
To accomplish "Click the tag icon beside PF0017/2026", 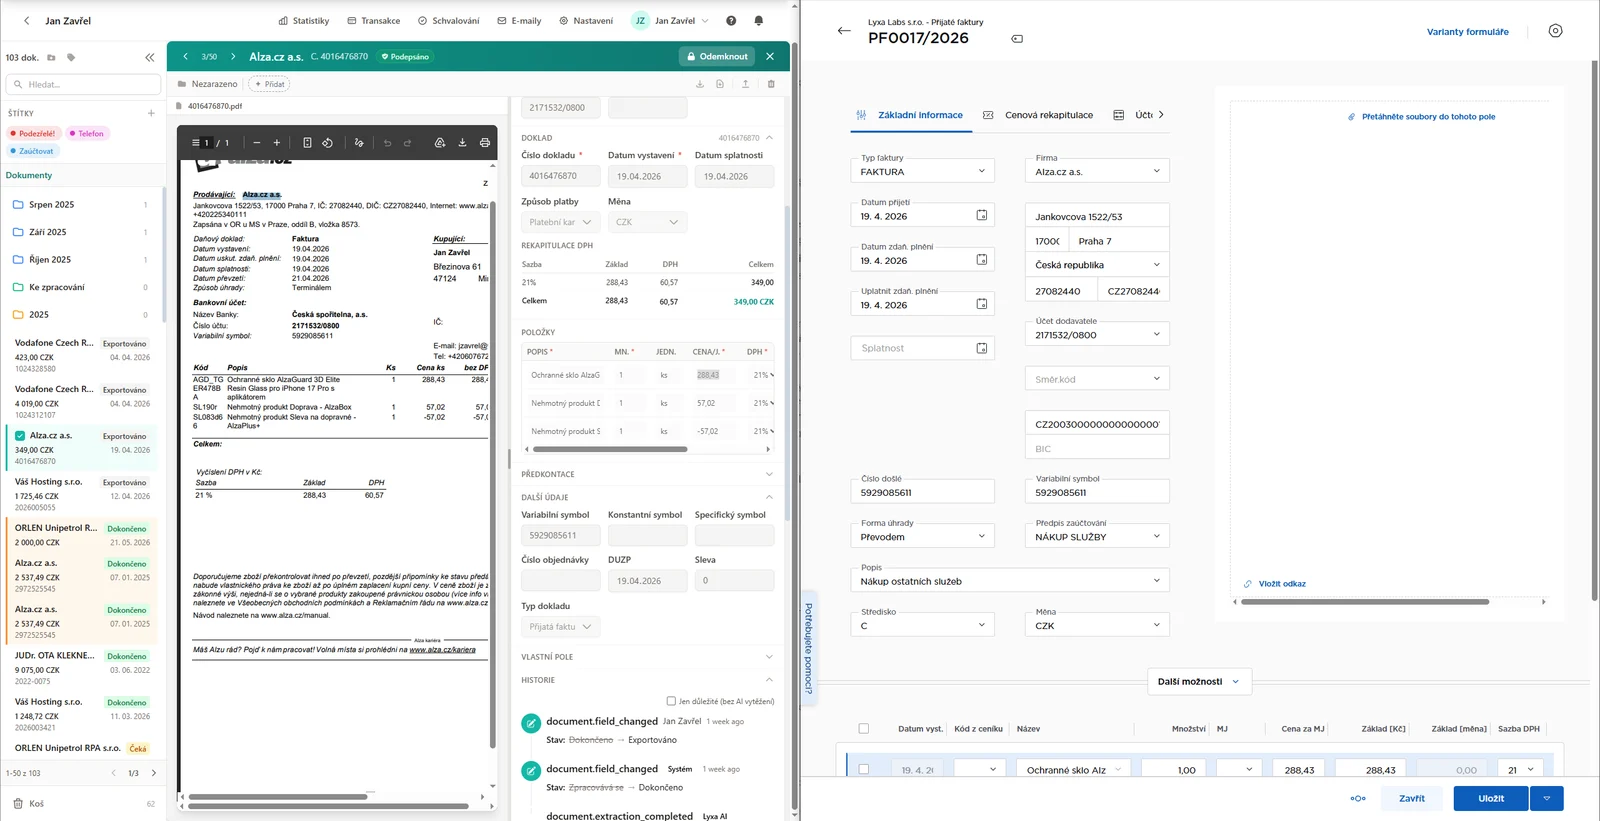I will (1017, 39).
